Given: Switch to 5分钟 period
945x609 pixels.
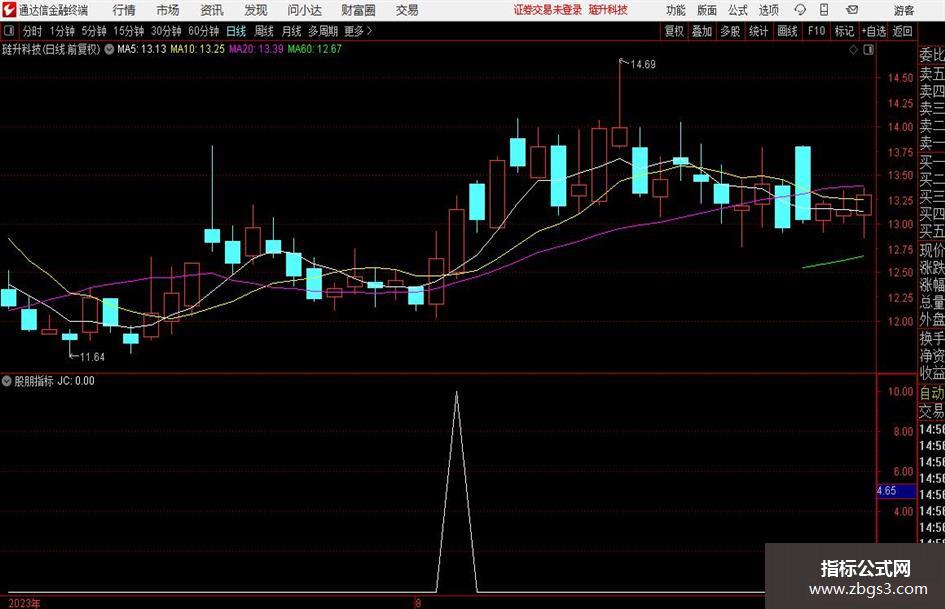Looking at the screenshot, I should click(93, 31).
